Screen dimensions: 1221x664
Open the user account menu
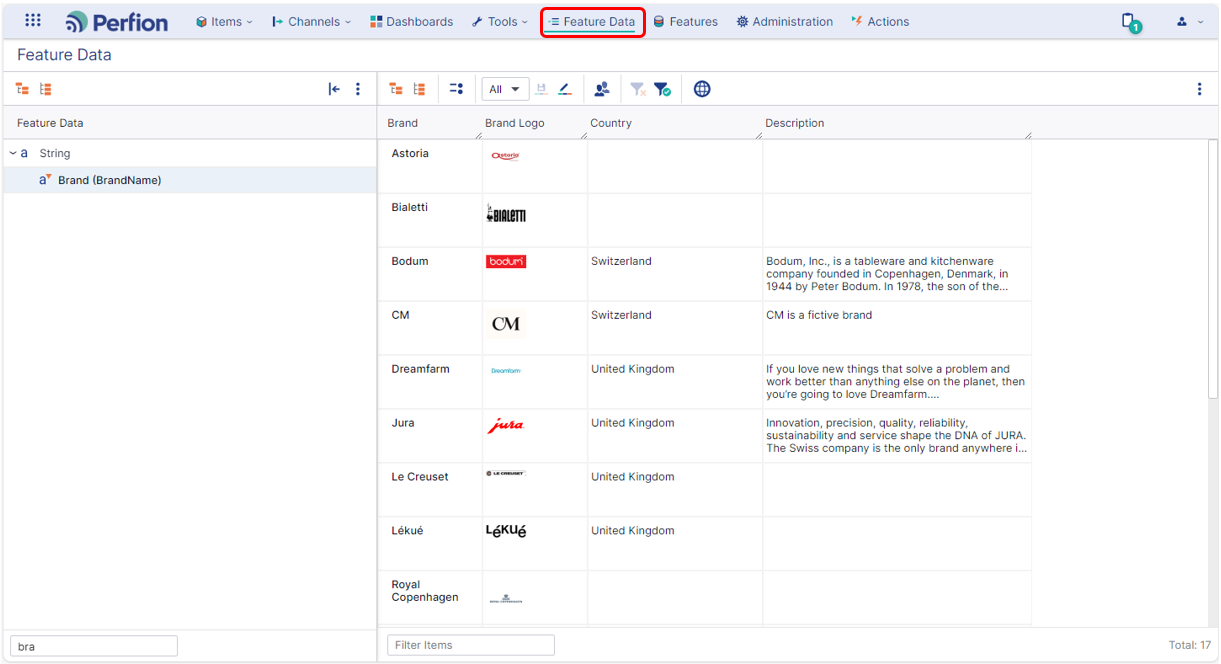coord(1189,22)
